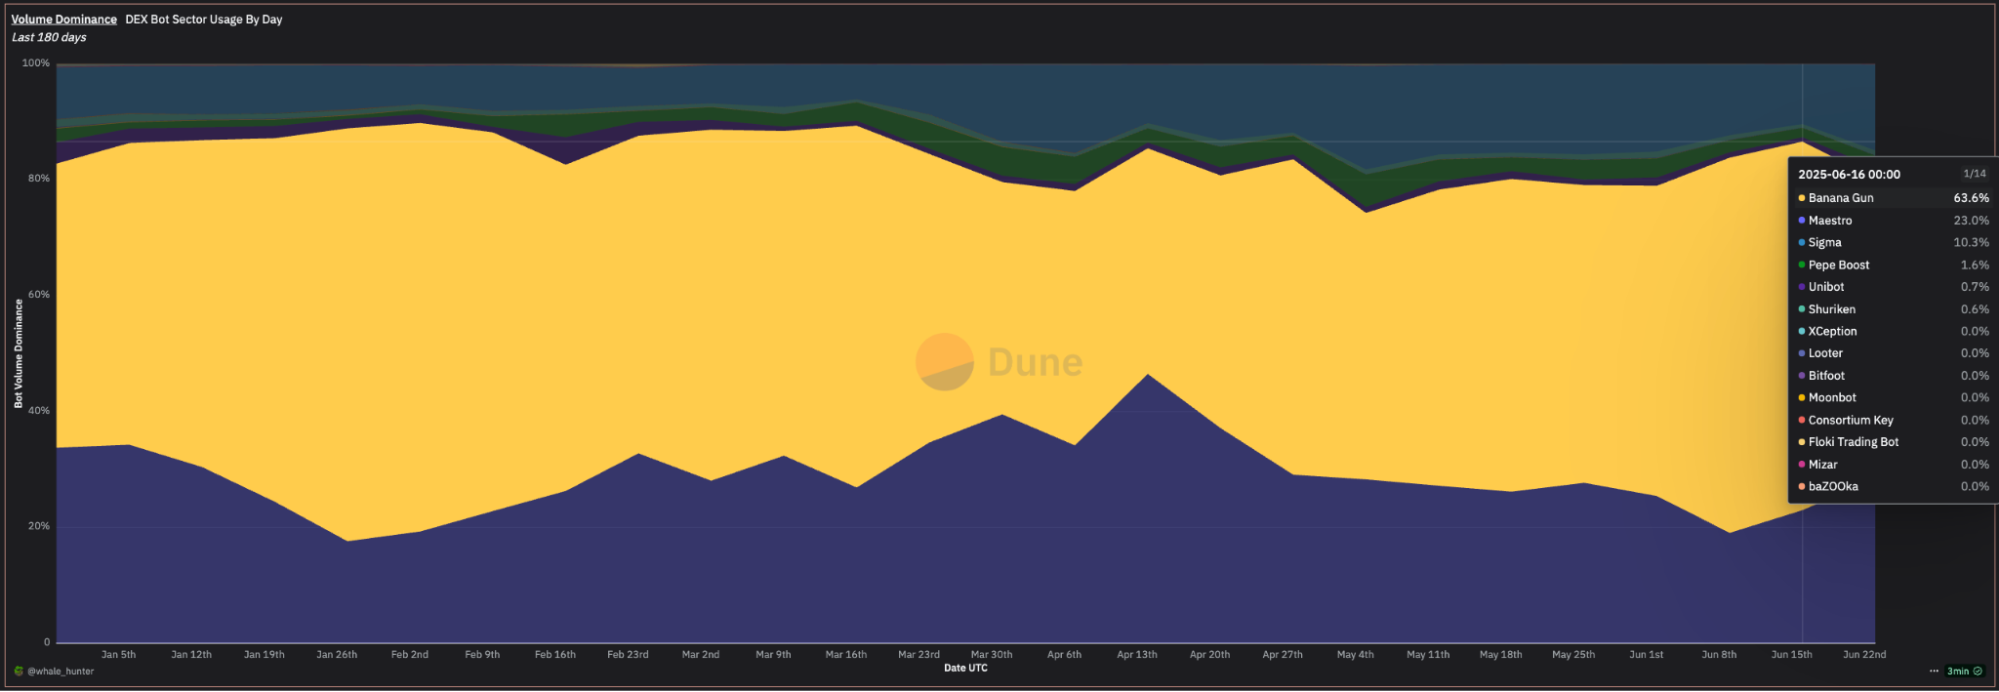Click the 23.0% Maestro value
1999x692 pixels.
[x=1971, y=220]
